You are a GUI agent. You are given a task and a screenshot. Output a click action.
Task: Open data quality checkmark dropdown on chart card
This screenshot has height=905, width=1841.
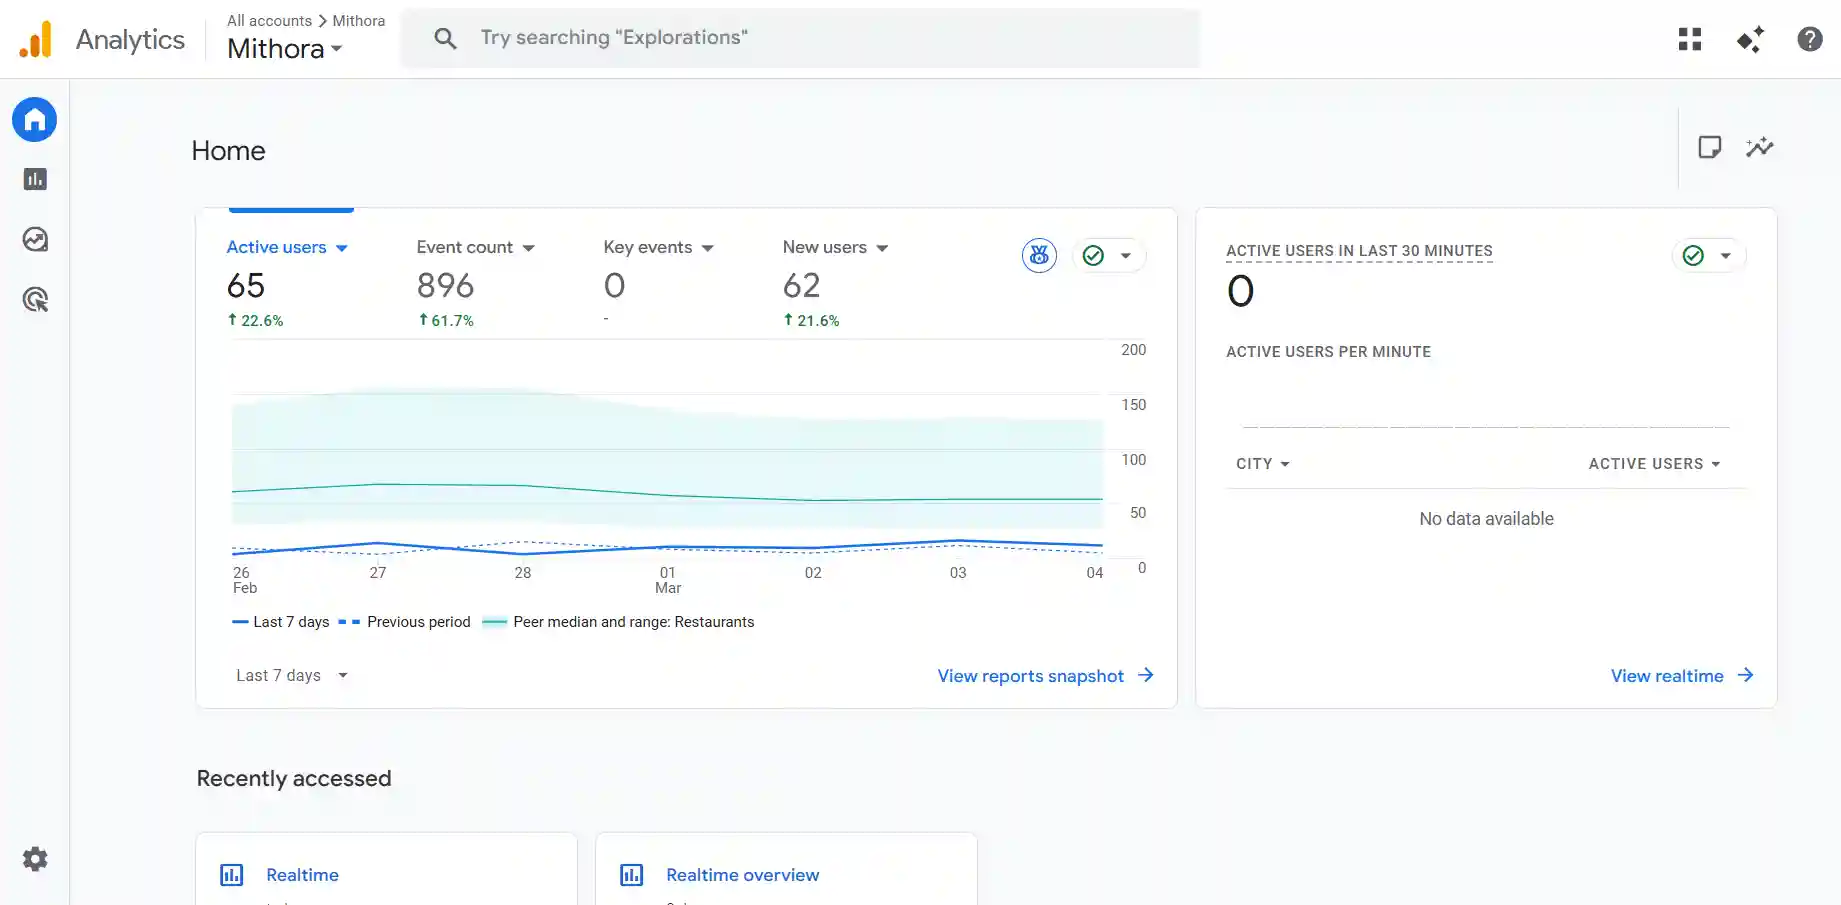click(1109, 256)
